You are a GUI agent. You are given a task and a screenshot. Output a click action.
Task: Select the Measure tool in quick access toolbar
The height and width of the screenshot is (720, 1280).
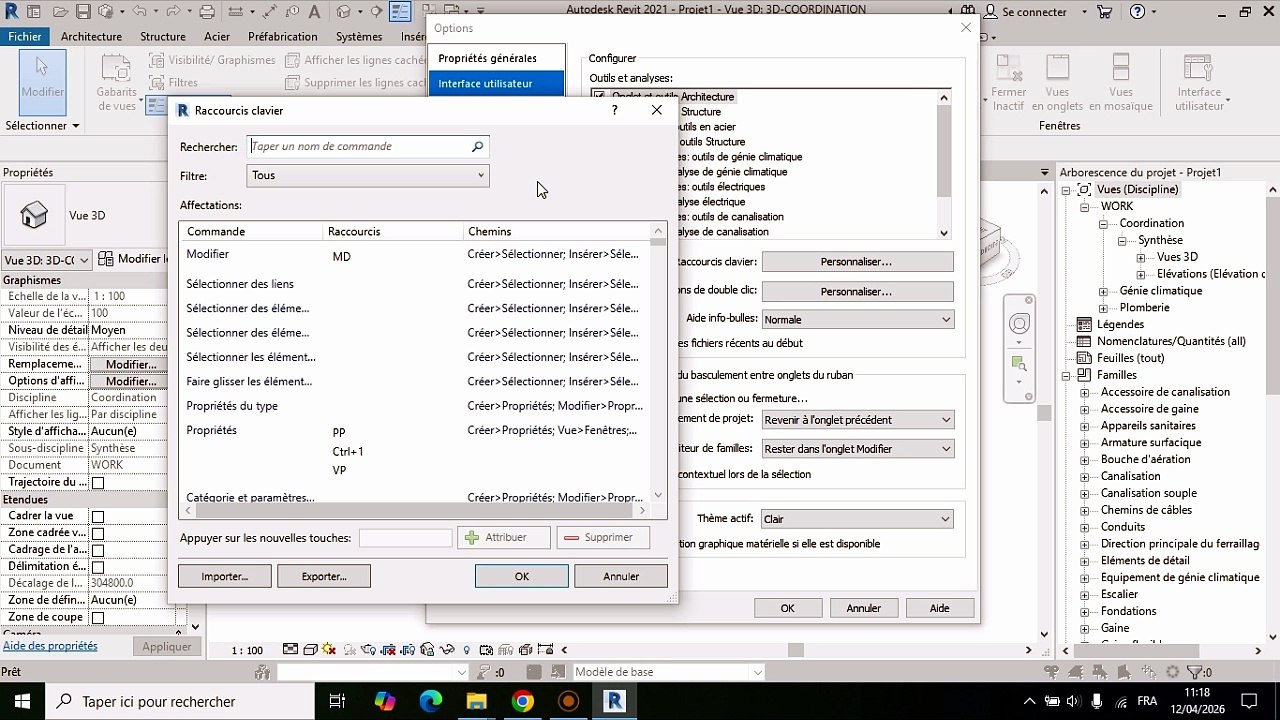click(x=235, y=12)
